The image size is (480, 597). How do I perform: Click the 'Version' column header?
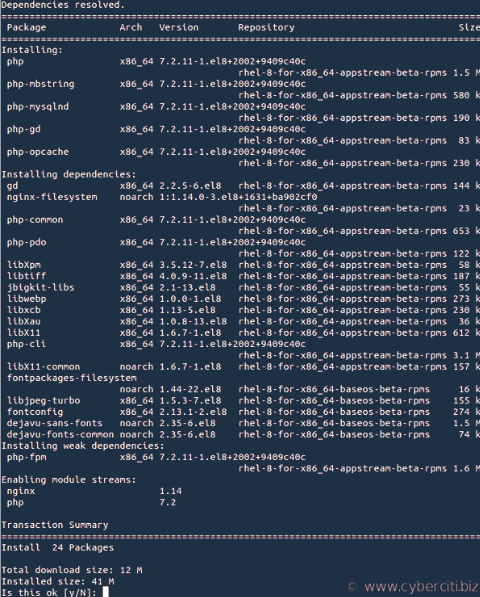(179, 27)
